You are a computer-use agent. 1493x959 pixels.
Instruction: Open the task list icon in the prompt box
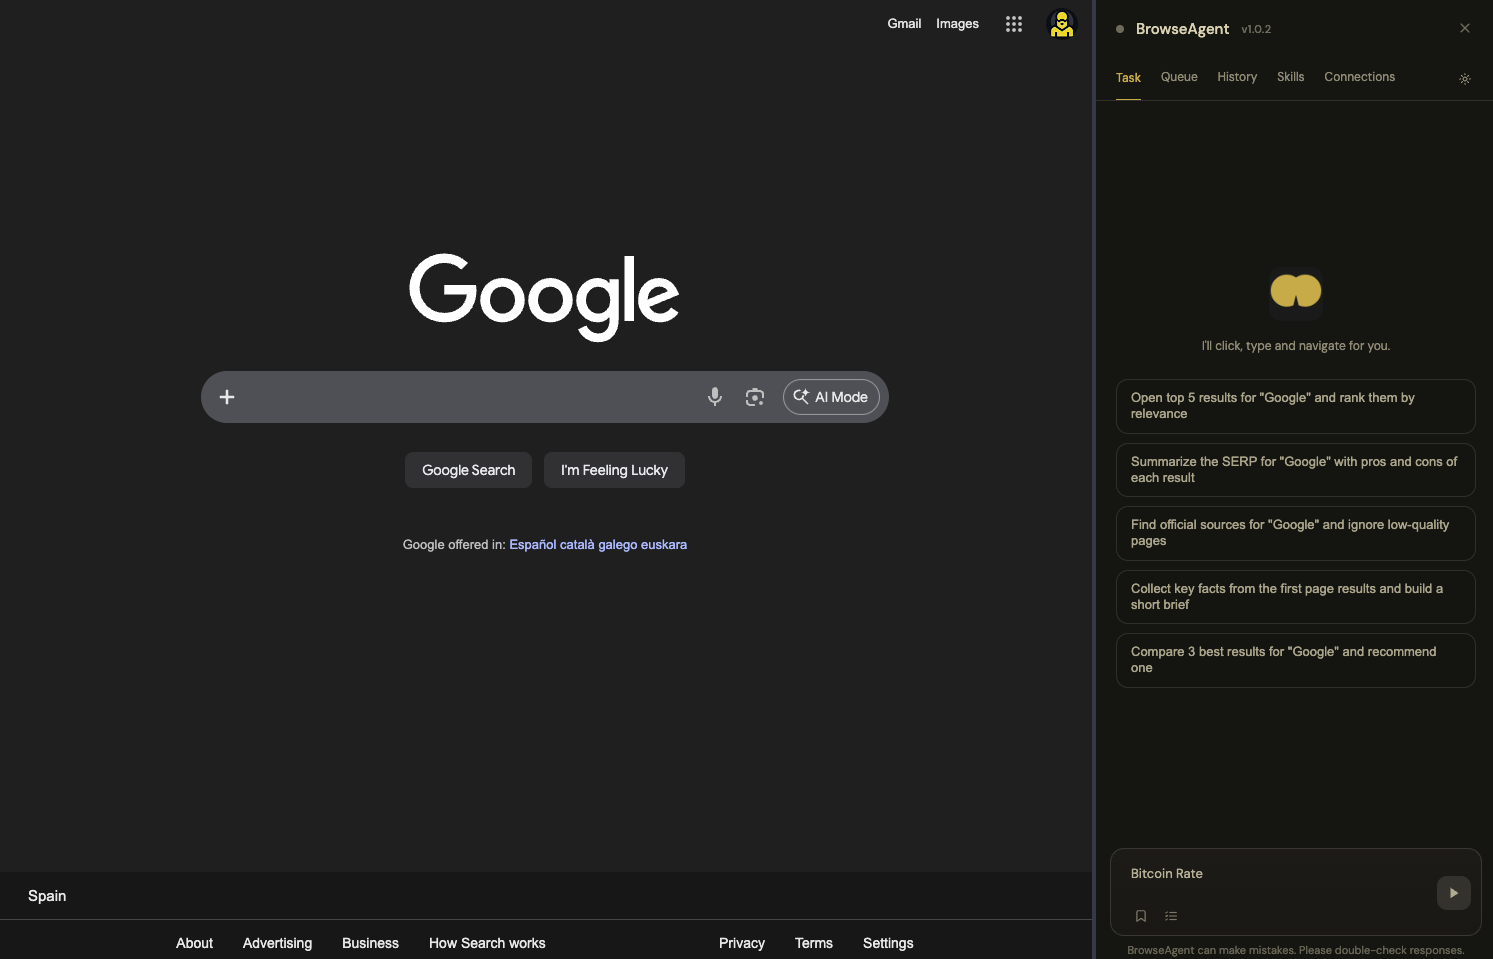pyautogui.click(x=1171, y=915)
